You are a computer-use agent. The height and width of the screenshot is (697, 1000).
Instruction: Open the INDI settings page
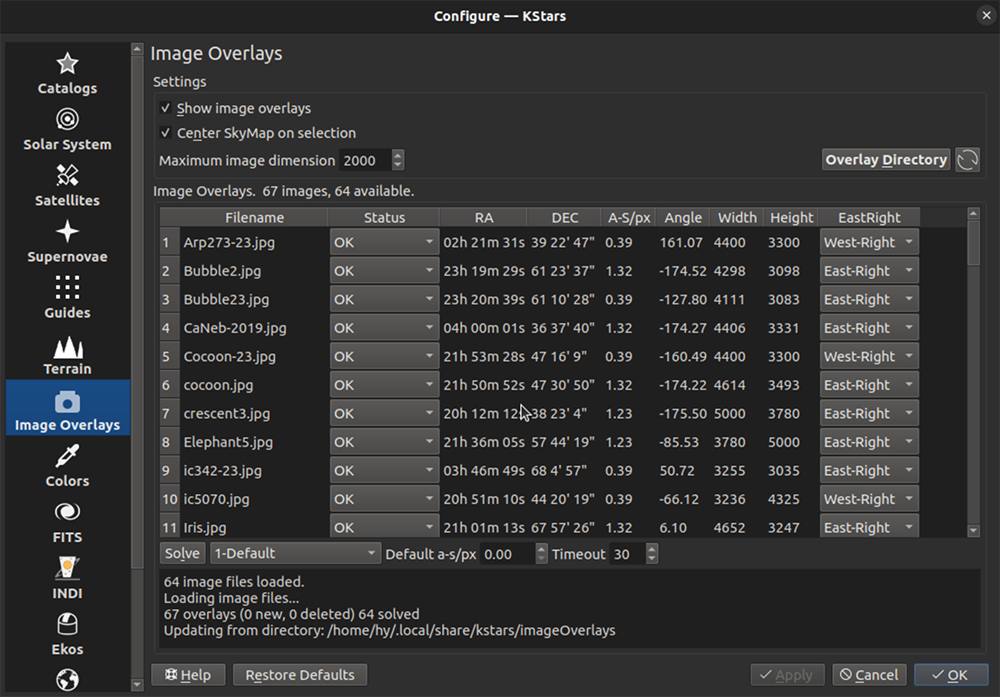click(67, 579)
